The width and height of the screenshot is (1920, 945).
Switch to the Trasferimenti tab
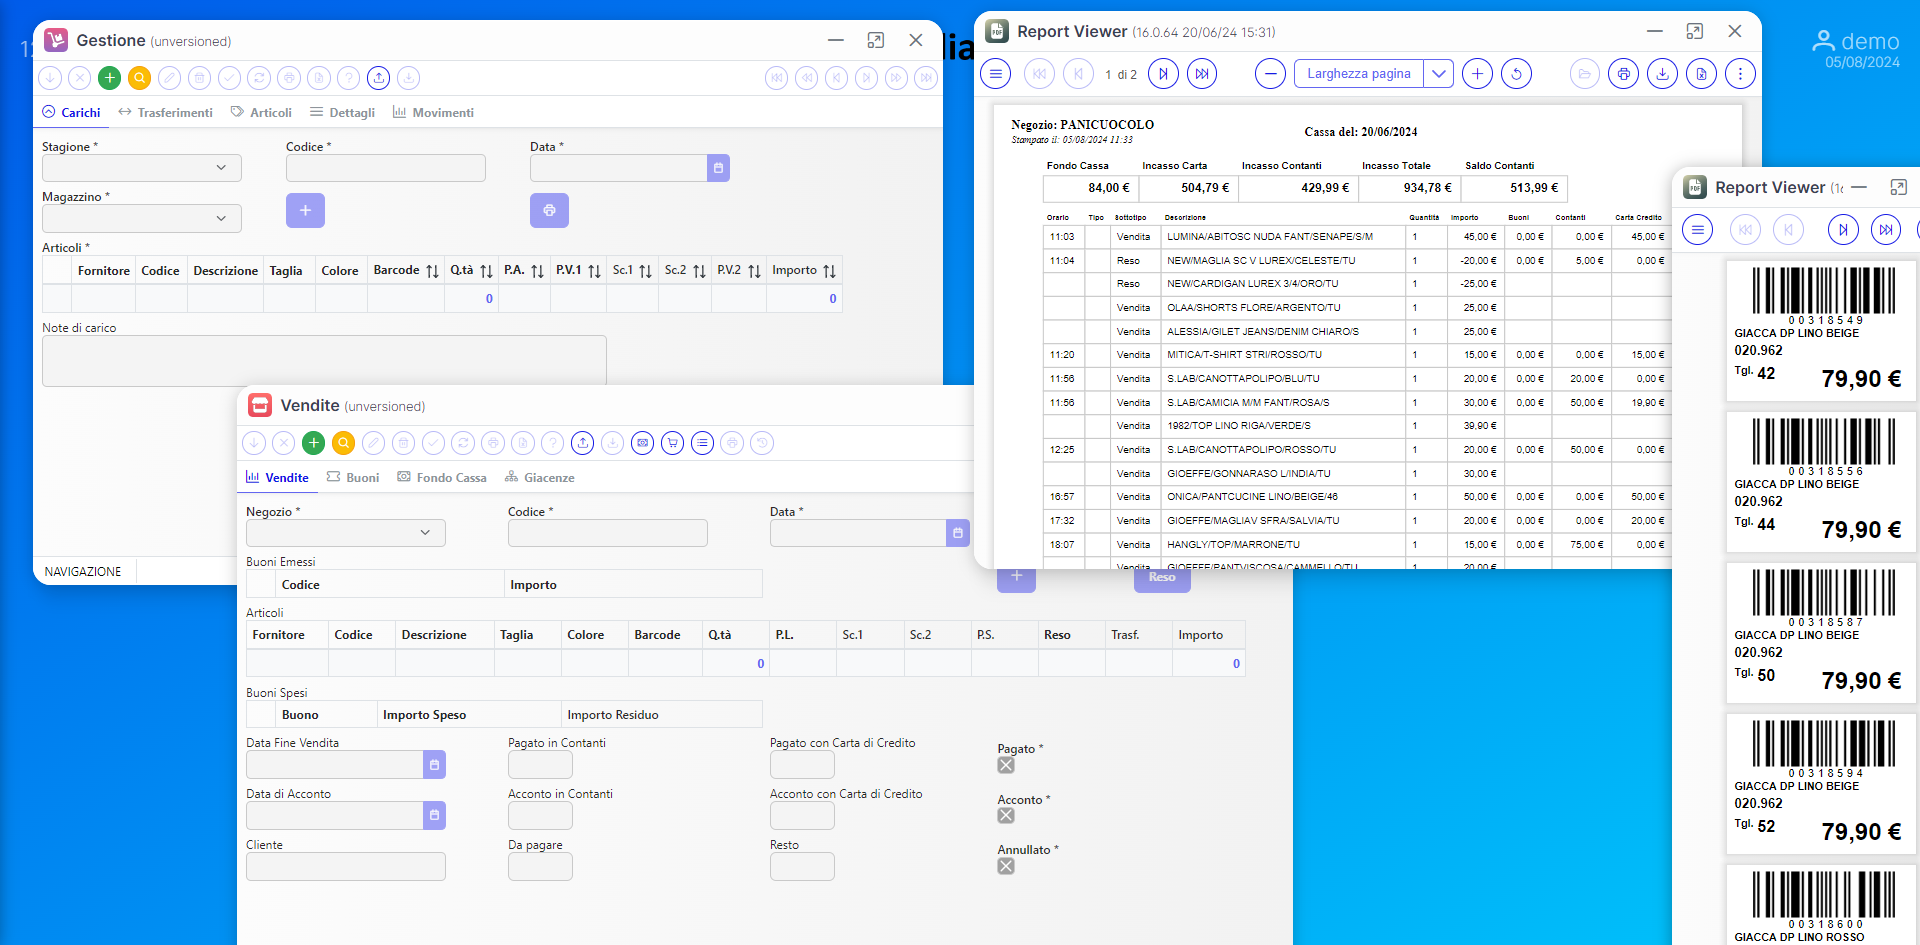tap(166, 113)
